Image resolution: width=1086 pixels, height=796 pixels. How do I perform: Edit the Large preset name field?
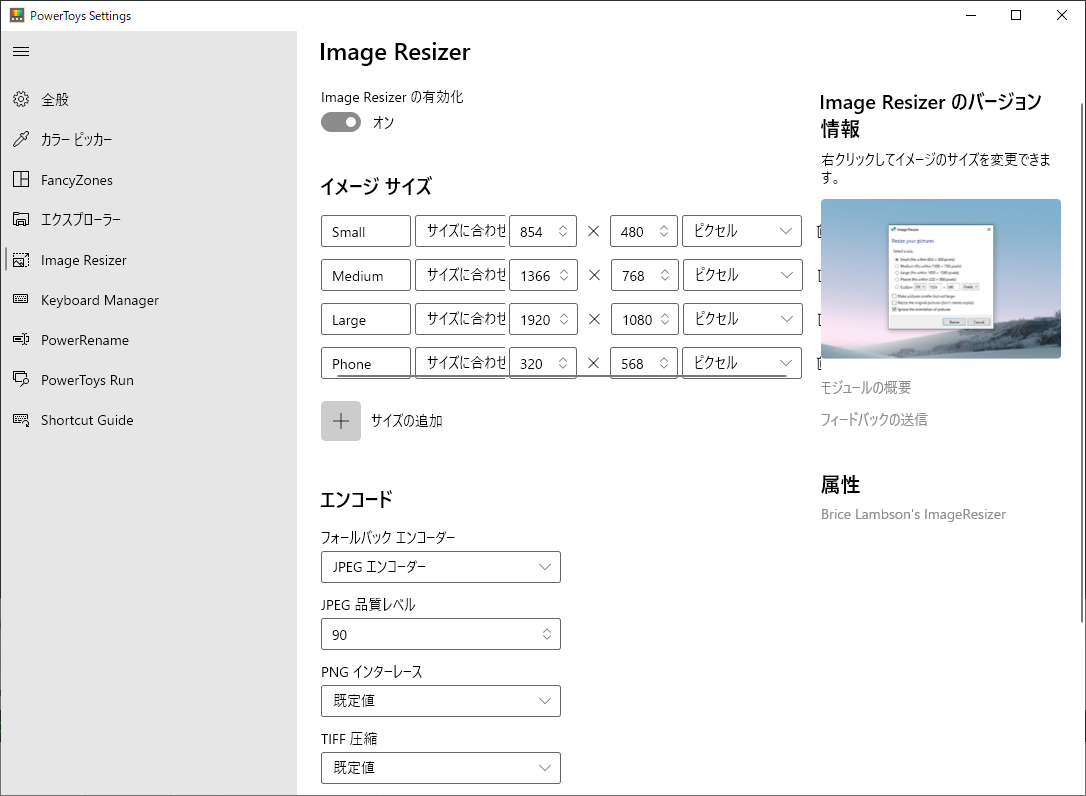click(366, 319)
